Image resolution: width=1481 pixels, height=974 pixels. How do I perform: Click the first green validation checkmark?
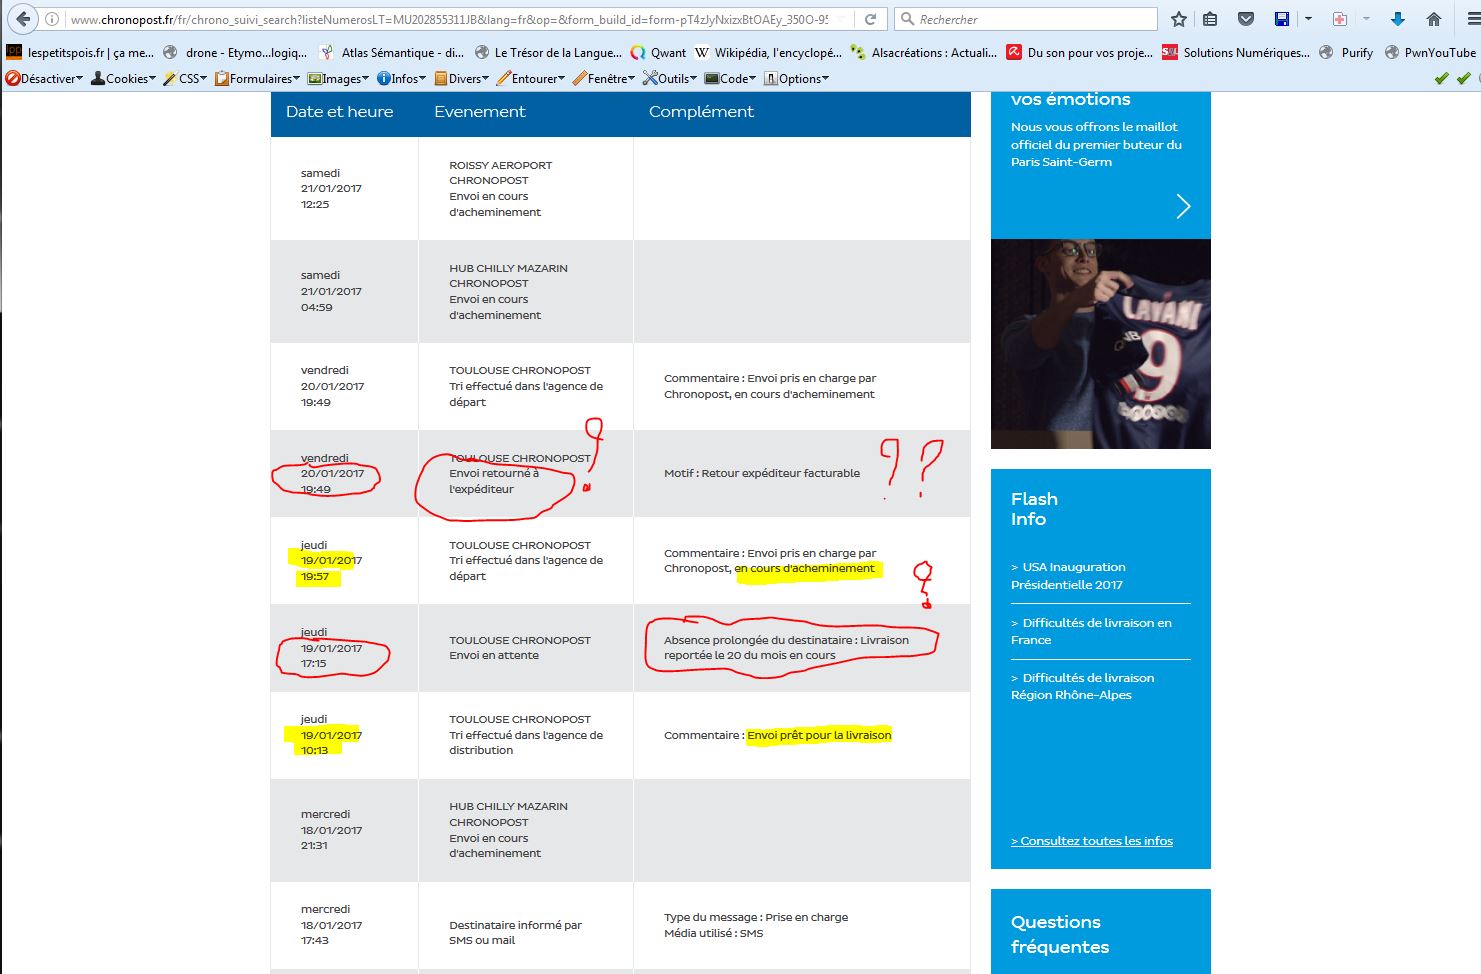pyautogui.click(x=1441, y=79)
